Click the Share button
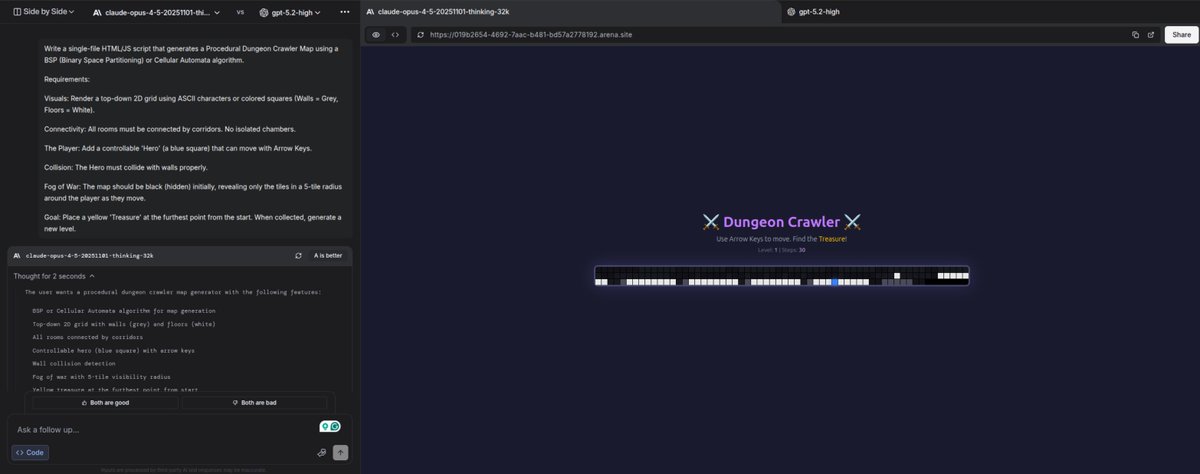 pos(1180,34)
